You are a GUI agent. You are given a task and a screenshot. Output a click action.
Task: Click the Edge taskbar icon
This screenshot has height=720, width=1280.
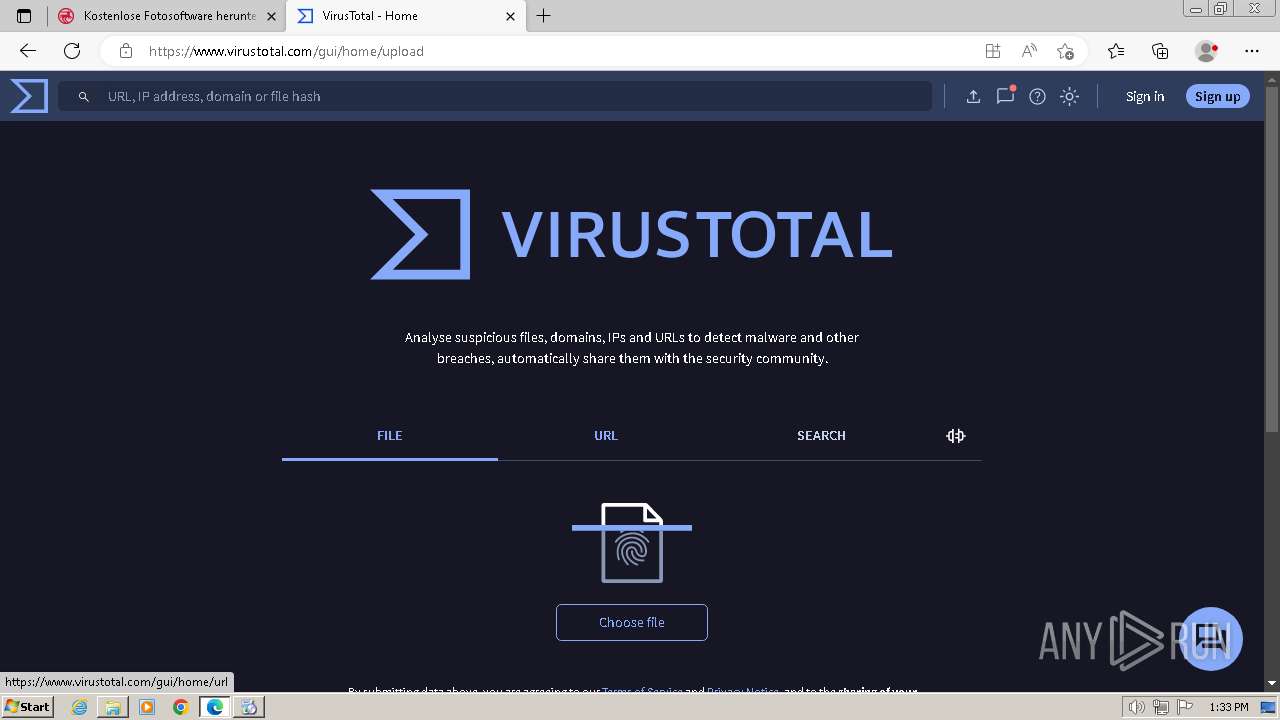click(215, 707)
